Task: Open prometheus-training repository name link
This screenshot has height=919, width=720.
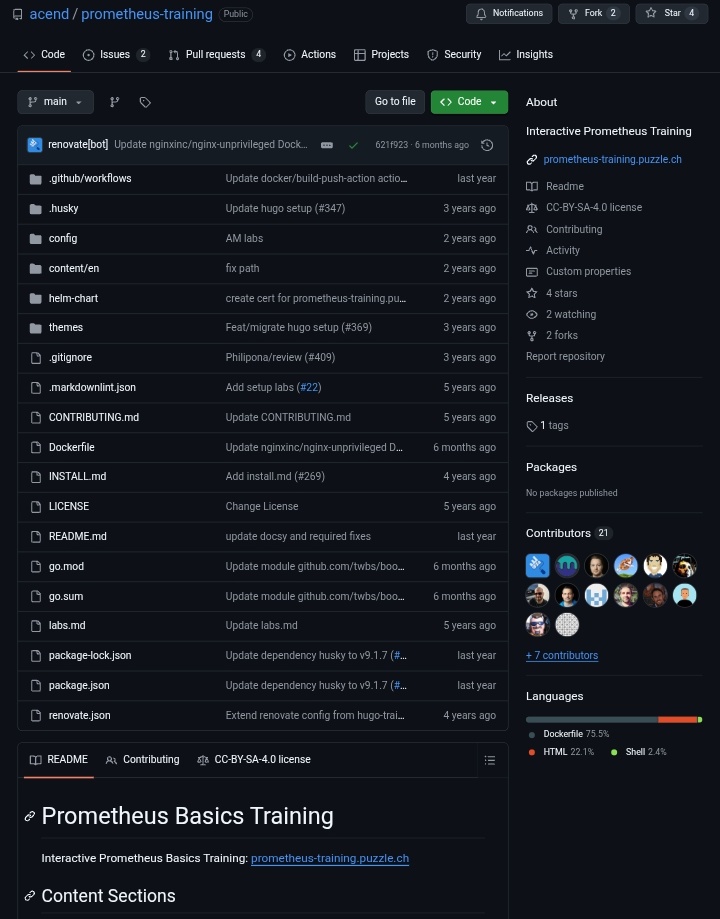Action: point(147,14)
